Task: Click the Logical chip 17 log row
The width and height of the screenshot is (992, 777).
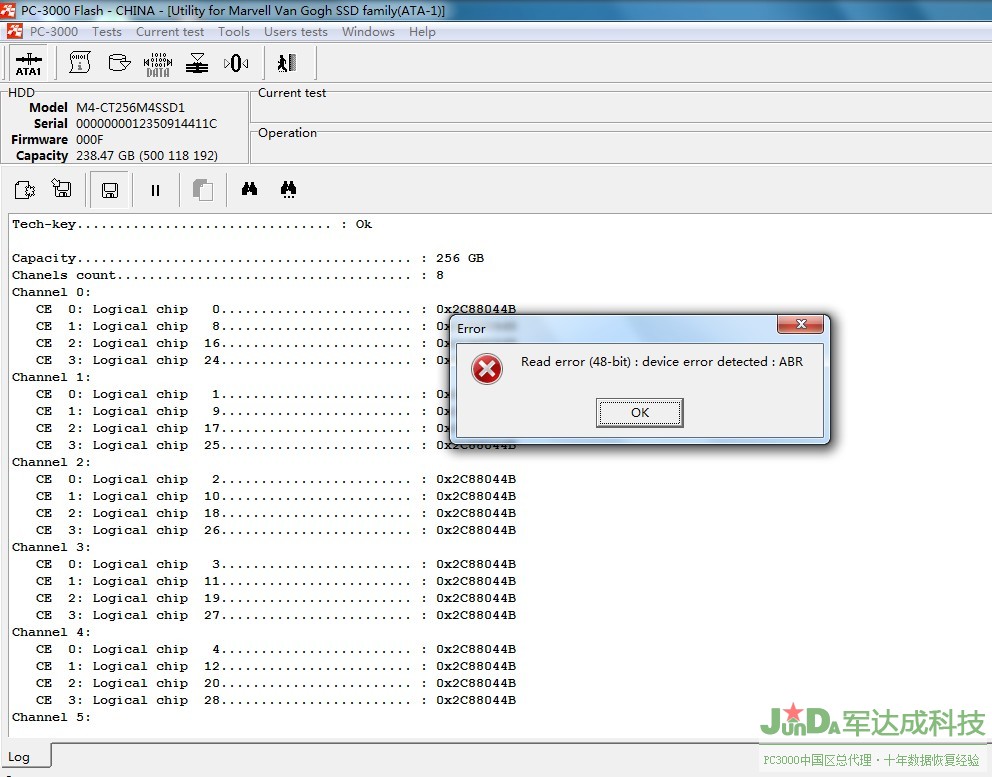Action: tap(243, 428)
